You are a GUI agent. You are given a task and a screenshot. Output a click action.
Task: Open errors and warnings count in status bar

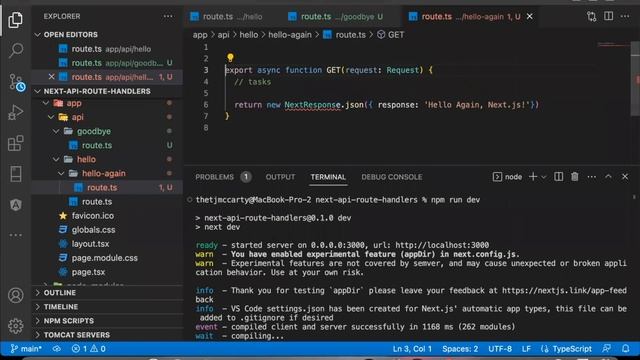click(x=89, y=349)
